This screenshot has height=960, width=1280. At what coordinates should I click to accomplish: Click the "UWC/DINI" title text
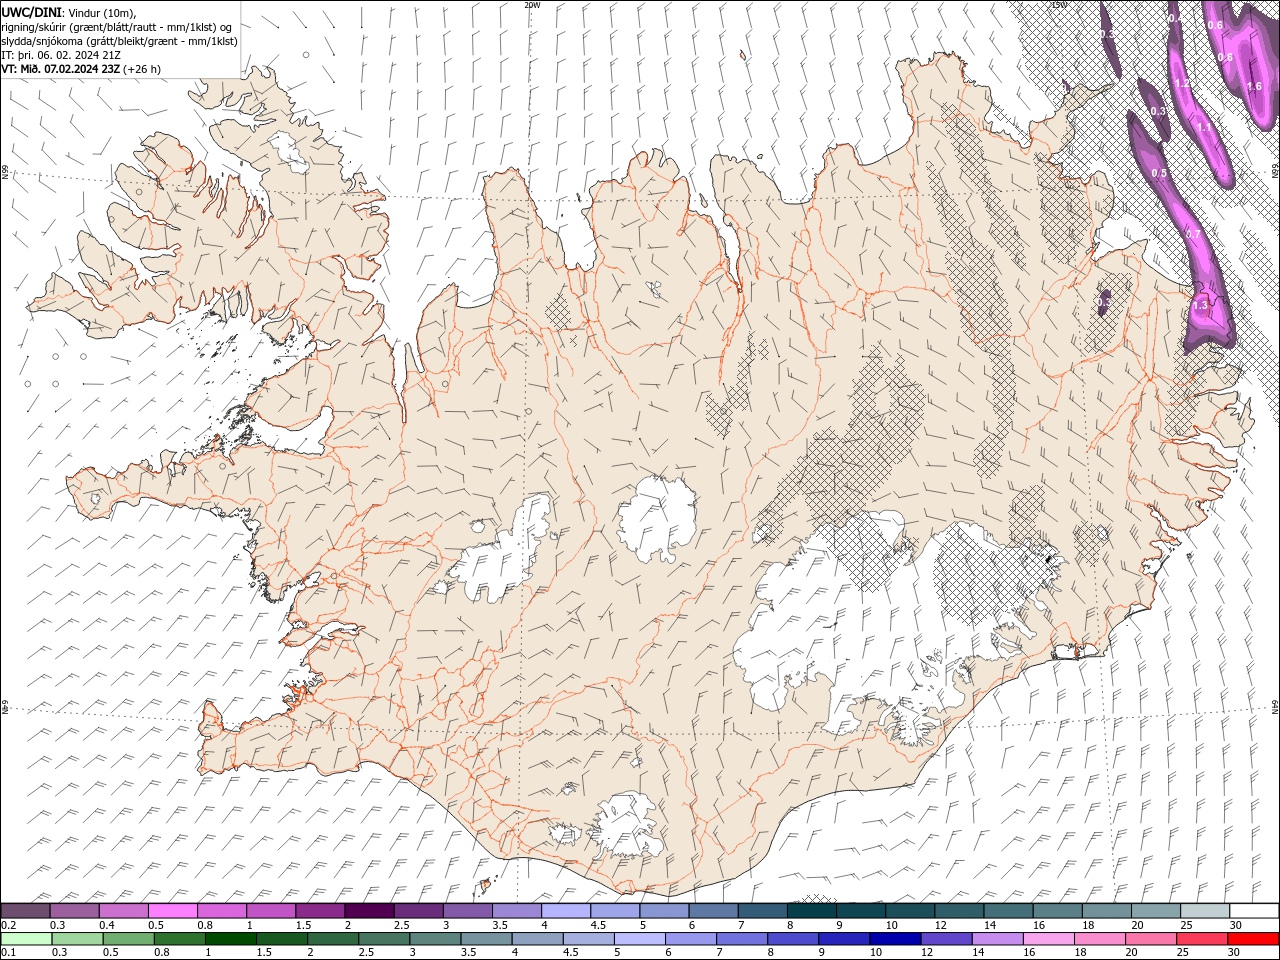[x=31, y=12]
